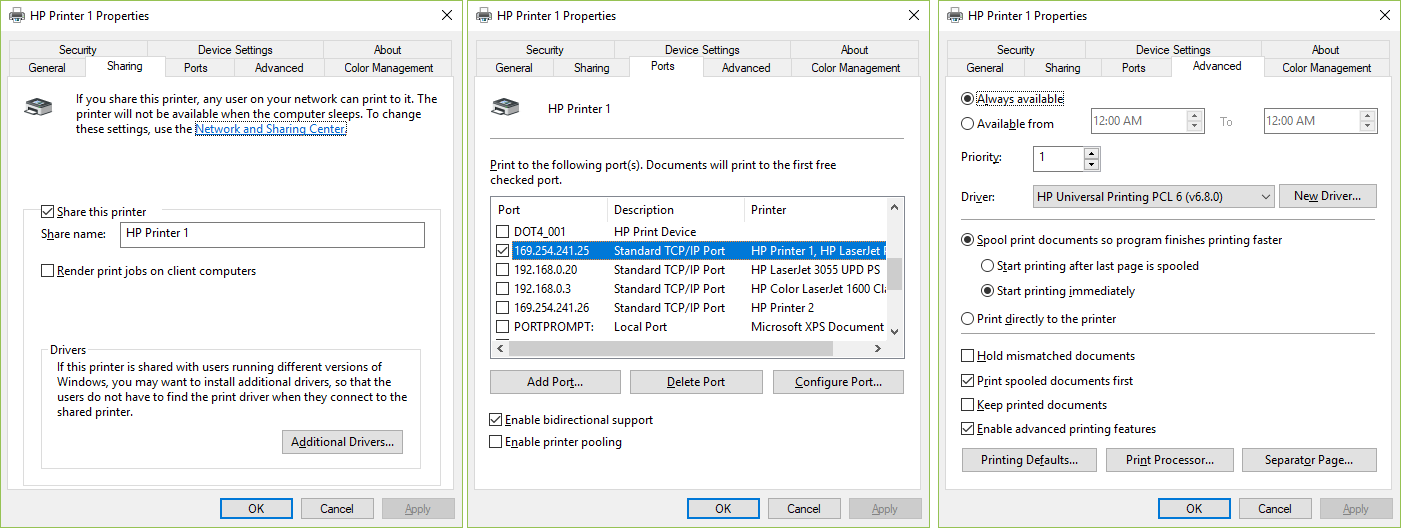This screenshot has width=1402, height=531.
Task: Check the 169.254.241.26 port checkbox
Action: [x=503, y=307]
